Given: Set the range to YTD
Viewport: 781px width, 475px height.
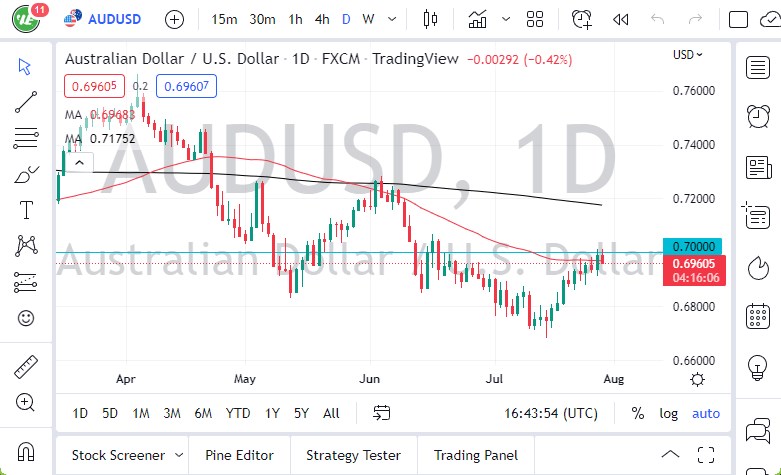Looking at the screenshot, I should [238, 413].
